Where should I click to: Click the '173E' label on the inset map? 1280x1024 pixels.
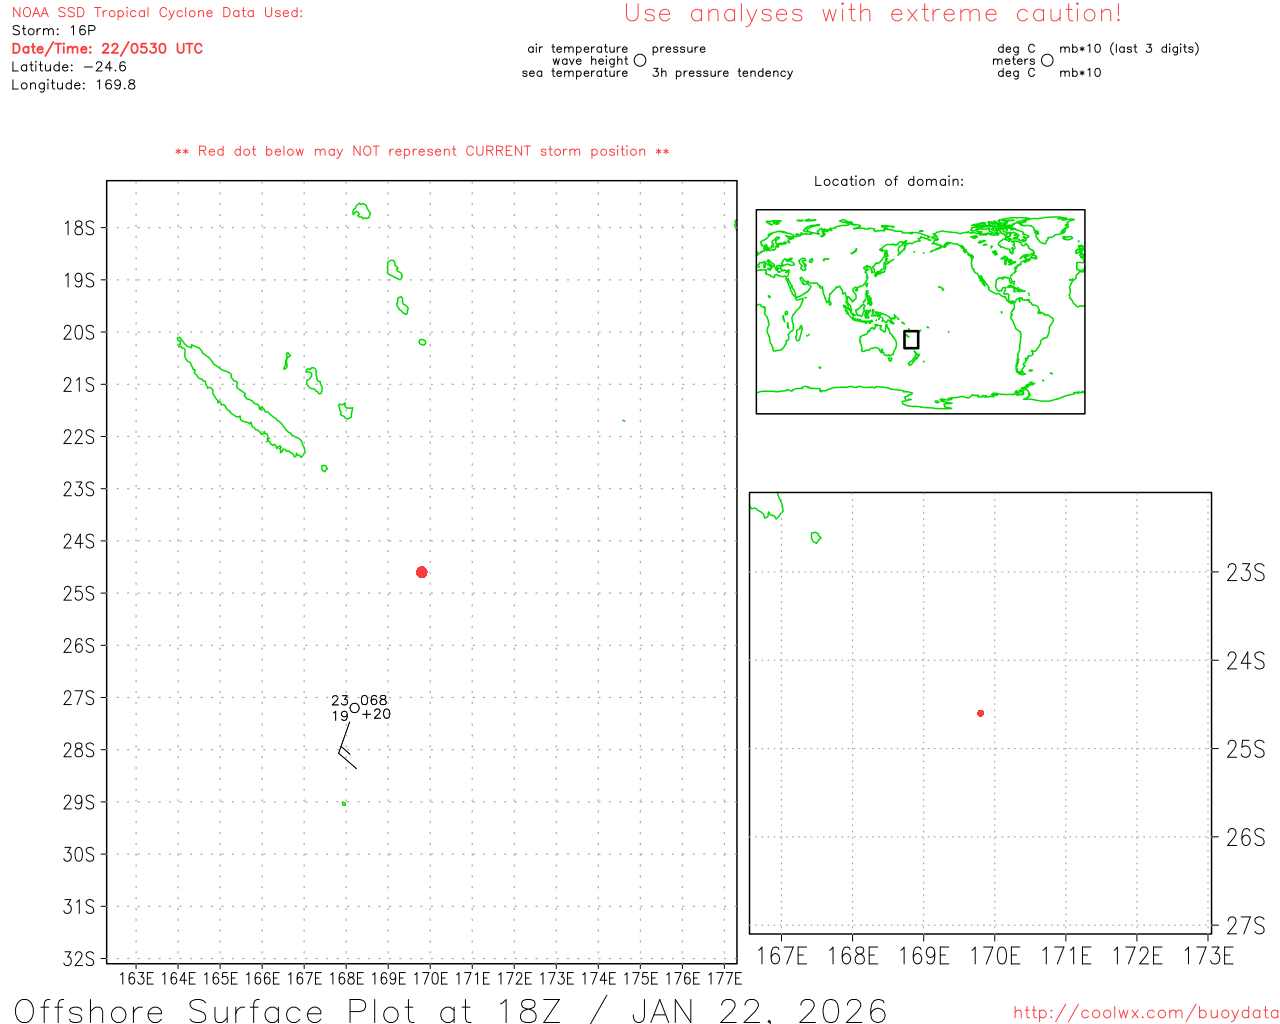click(1208, 956)
